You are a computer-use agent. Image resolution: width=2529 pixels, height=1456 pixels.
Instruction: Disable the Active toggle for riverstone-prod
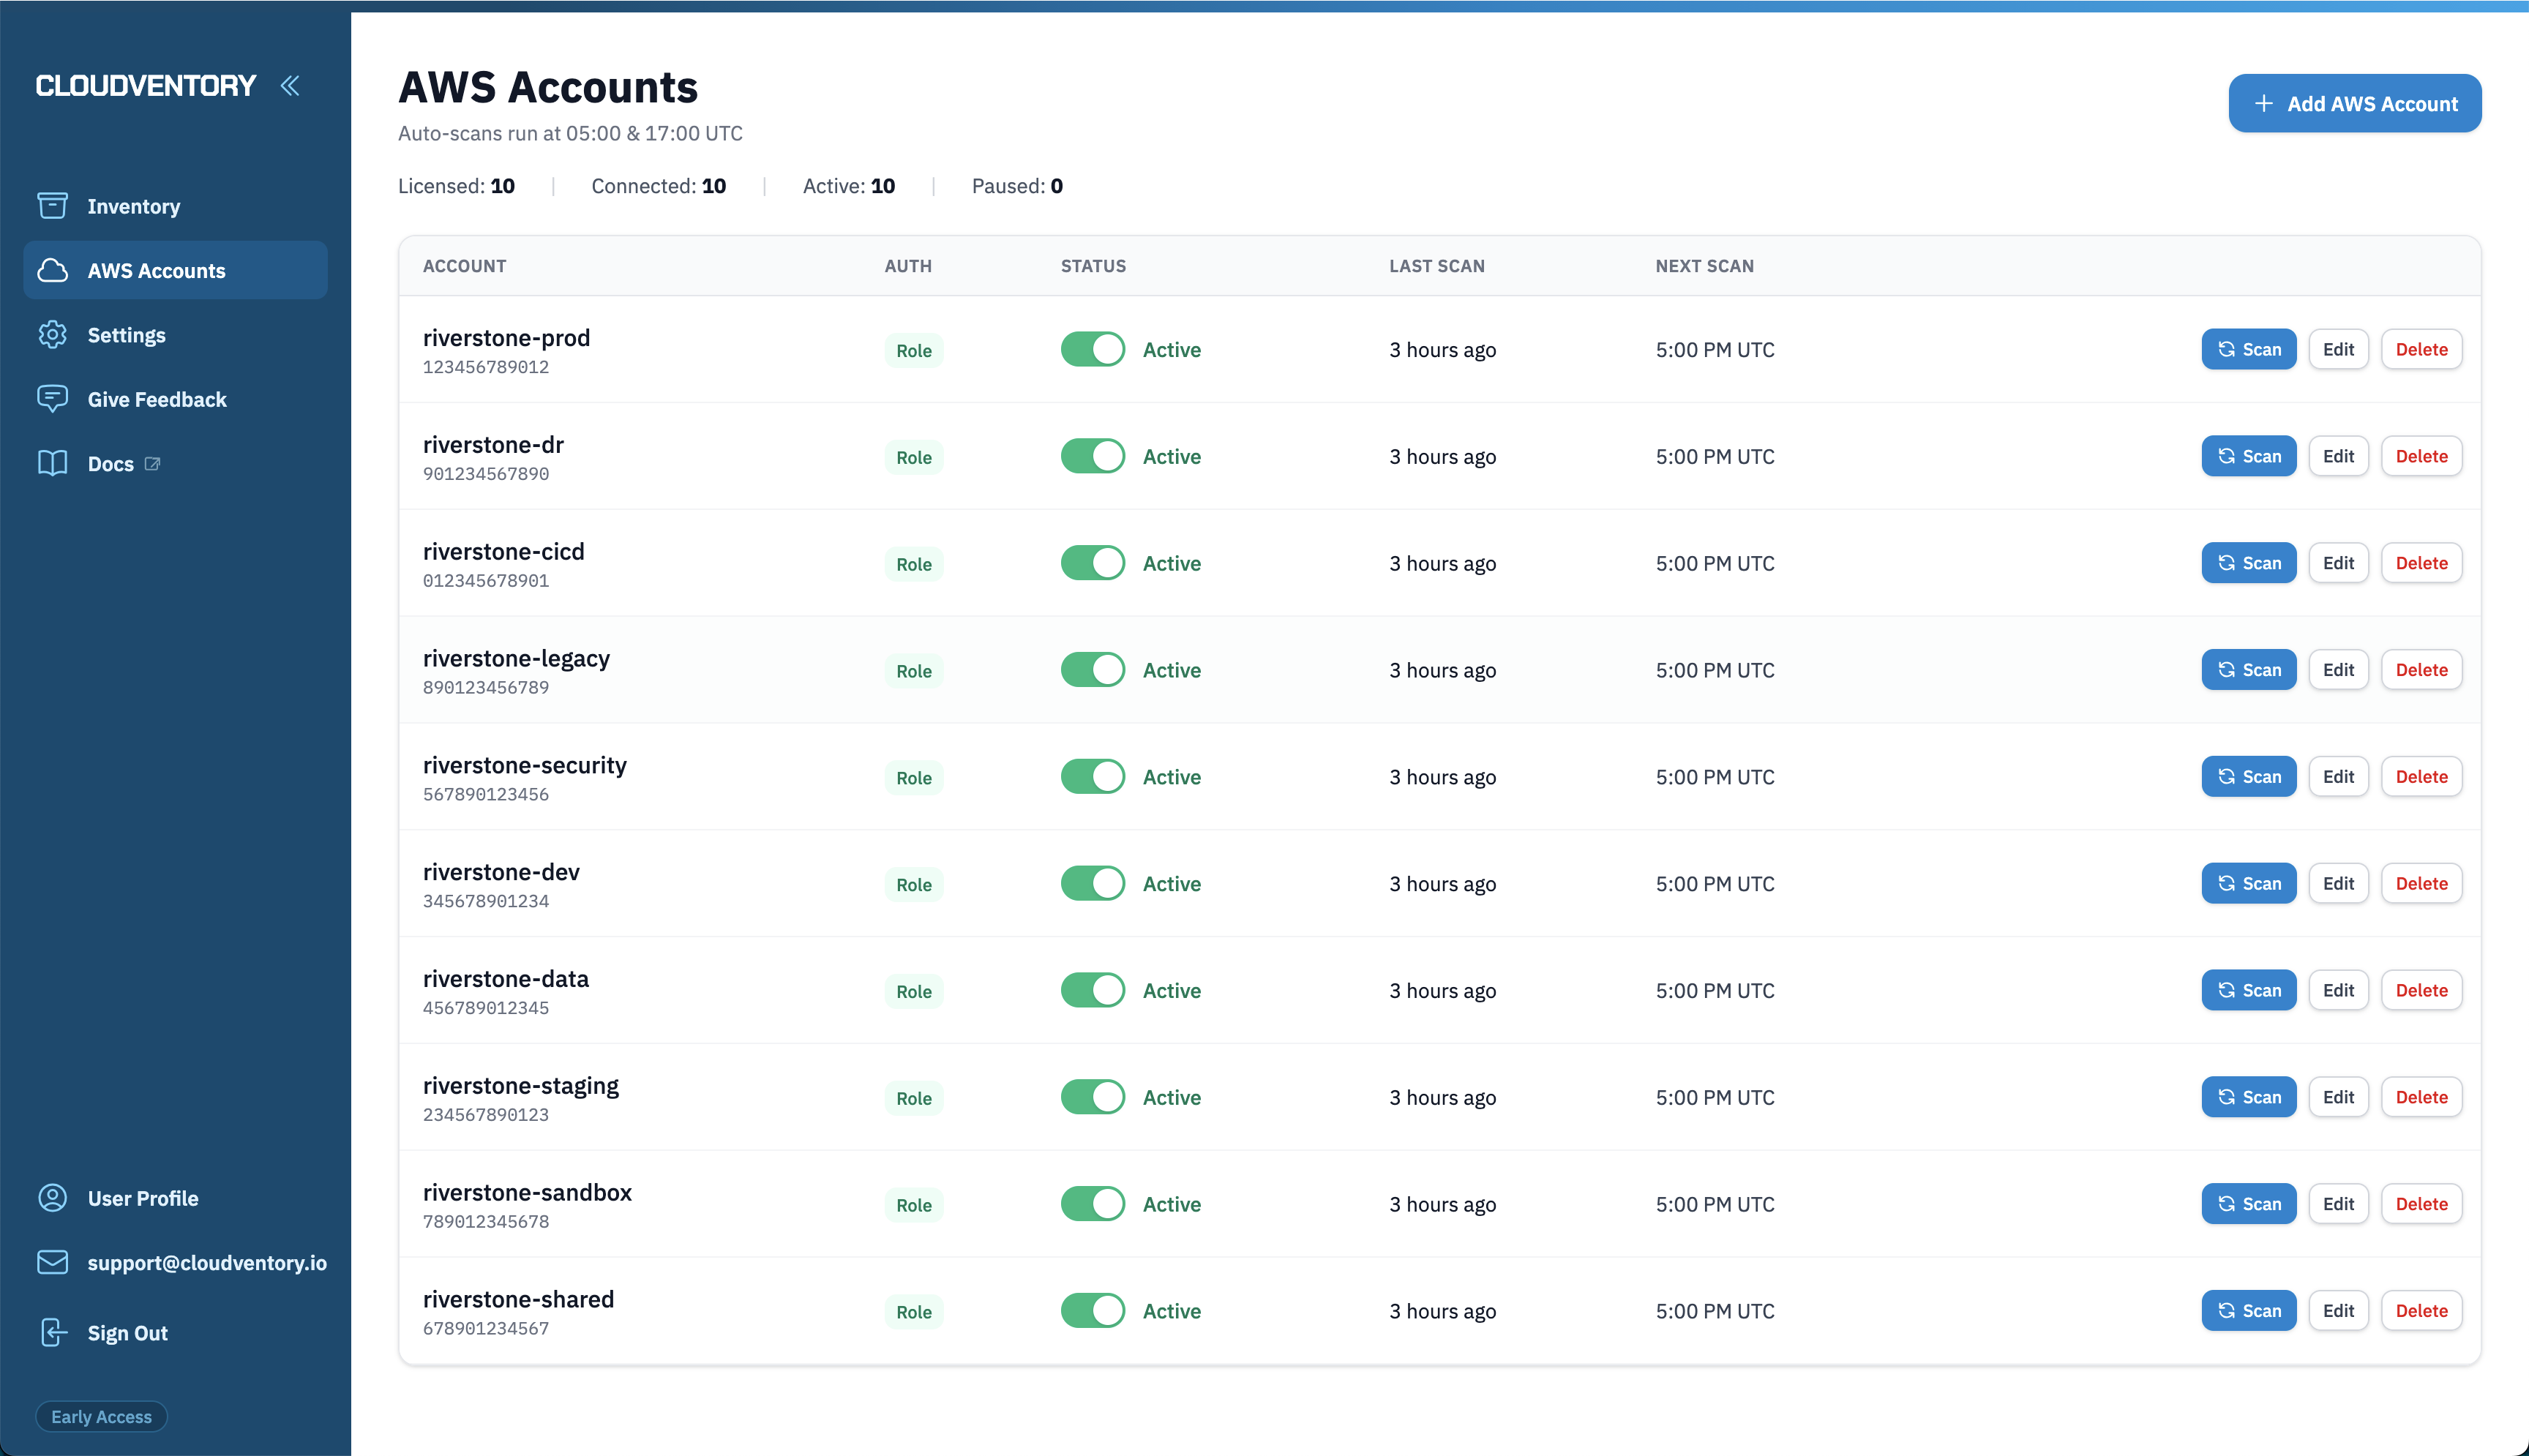point(1092,349)
